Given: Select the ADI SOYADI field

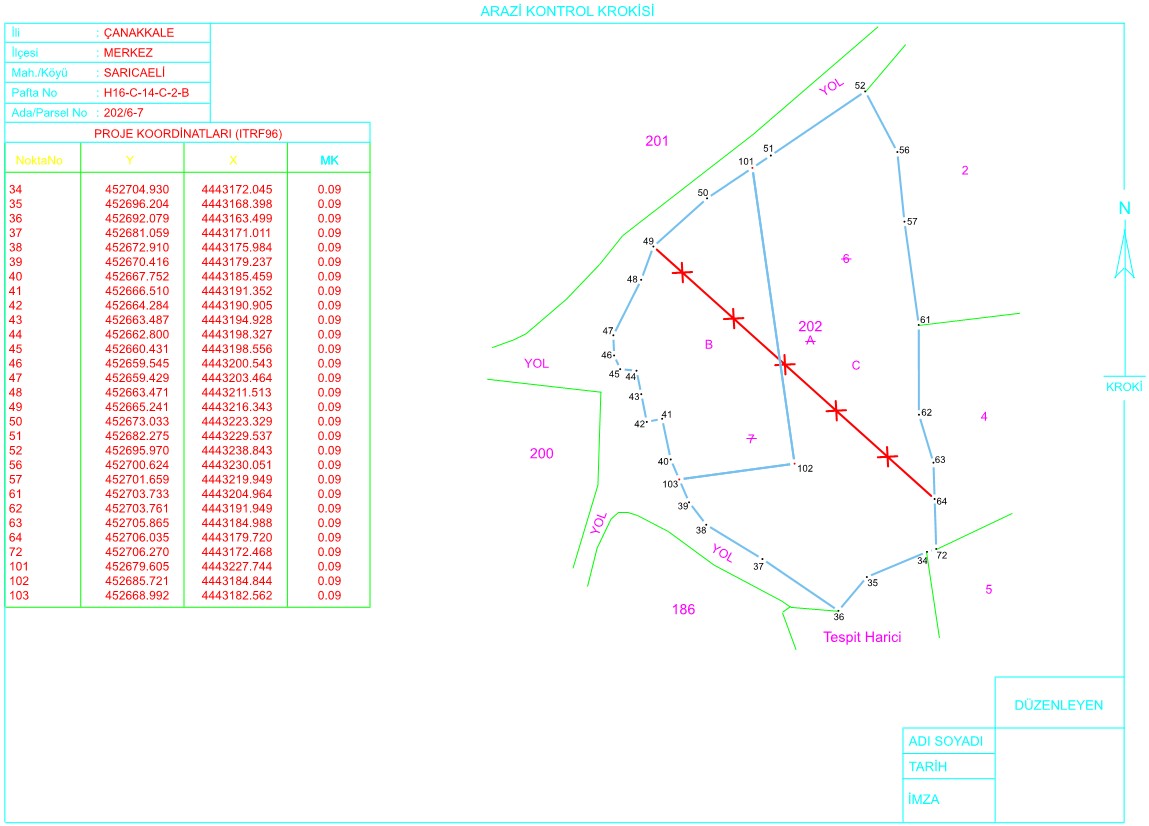Looking at the screenshot, I should (x=945, y=742).
